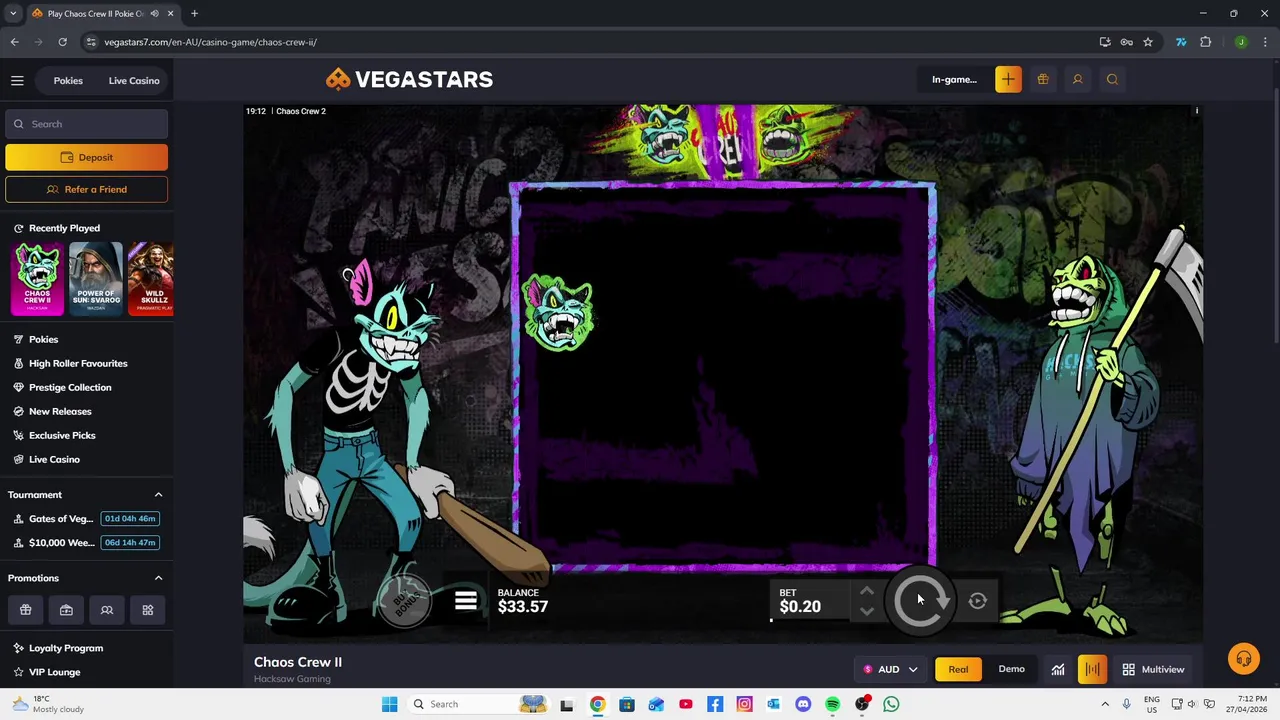Open the Live Casino header tab
The image size is (1280, 720).
click(134, 80)
